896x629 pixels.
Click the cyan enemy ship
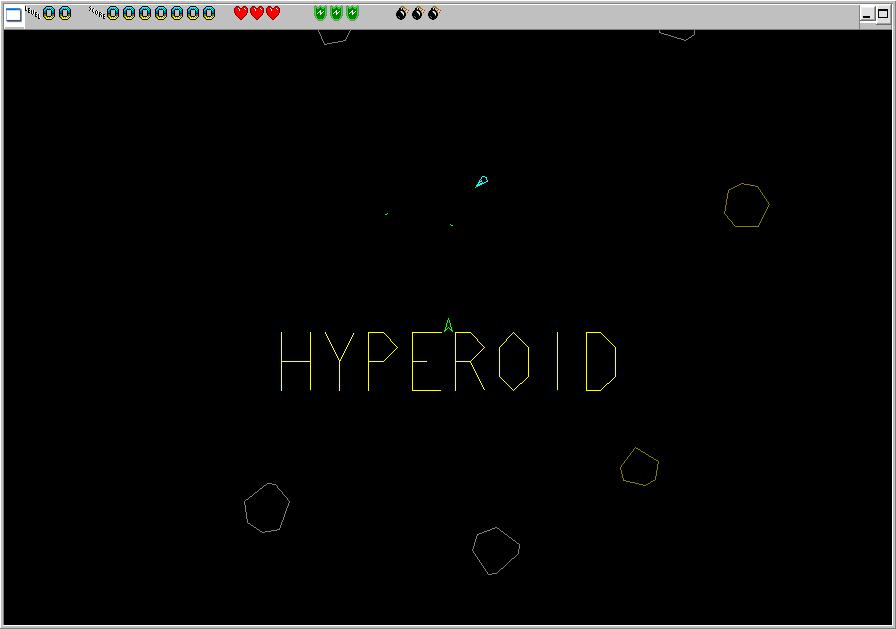click(482, 182)
